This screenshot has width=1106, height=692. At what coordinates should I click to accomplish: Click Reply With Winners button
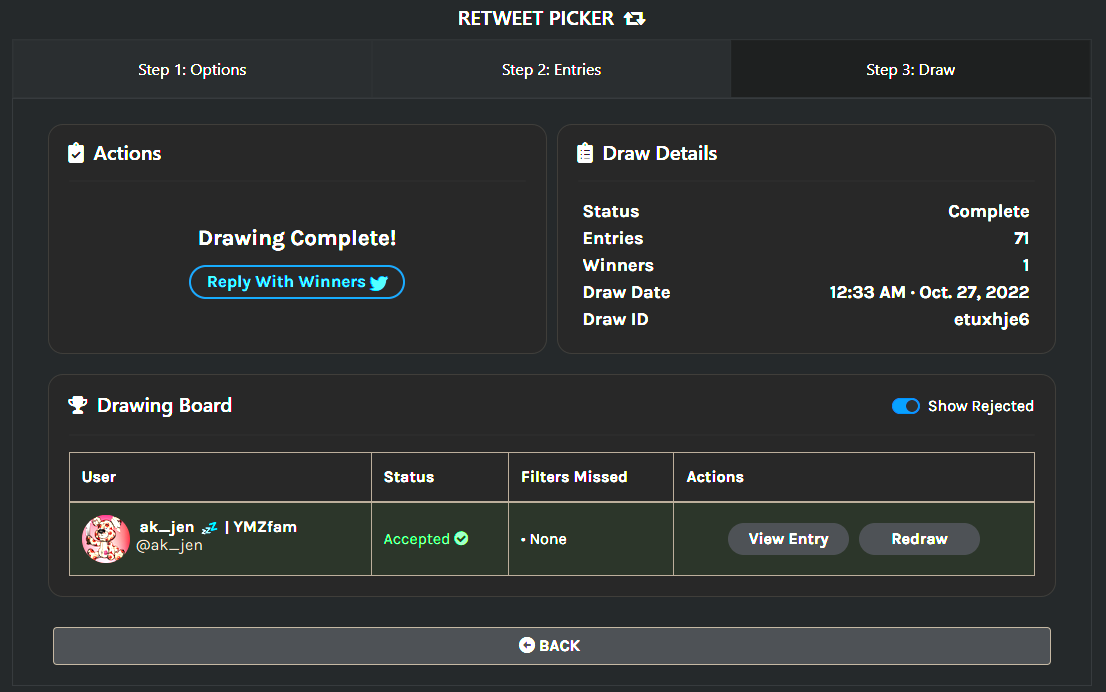point(297,282)
